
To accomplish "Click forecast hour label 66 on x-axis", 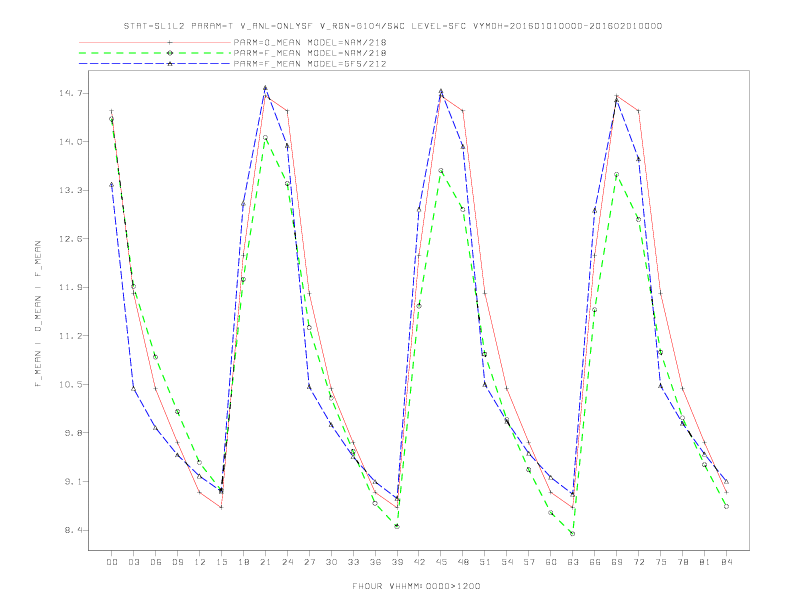I will point(595,562).
